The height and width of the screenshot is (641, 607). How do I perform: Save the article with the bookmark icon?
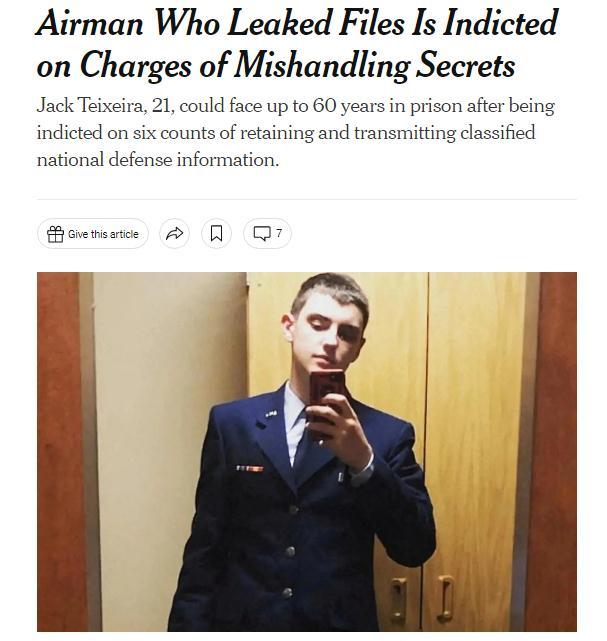tap(216, 233)
